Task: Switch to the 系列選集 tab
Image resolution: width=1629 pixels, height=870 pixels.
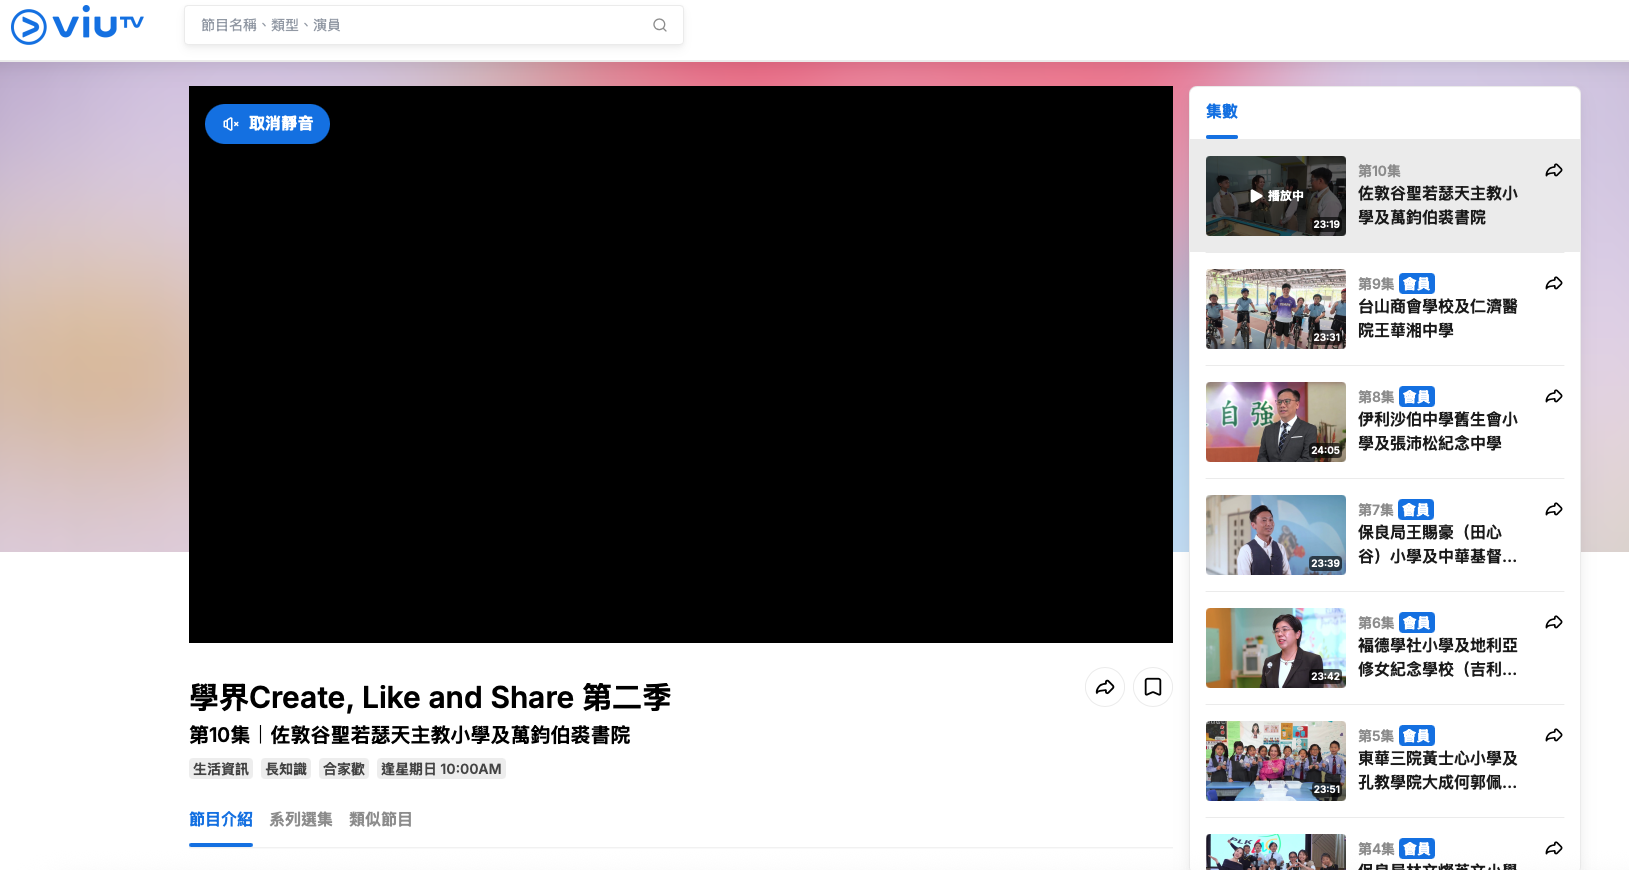Action: (x=301, y=820)
